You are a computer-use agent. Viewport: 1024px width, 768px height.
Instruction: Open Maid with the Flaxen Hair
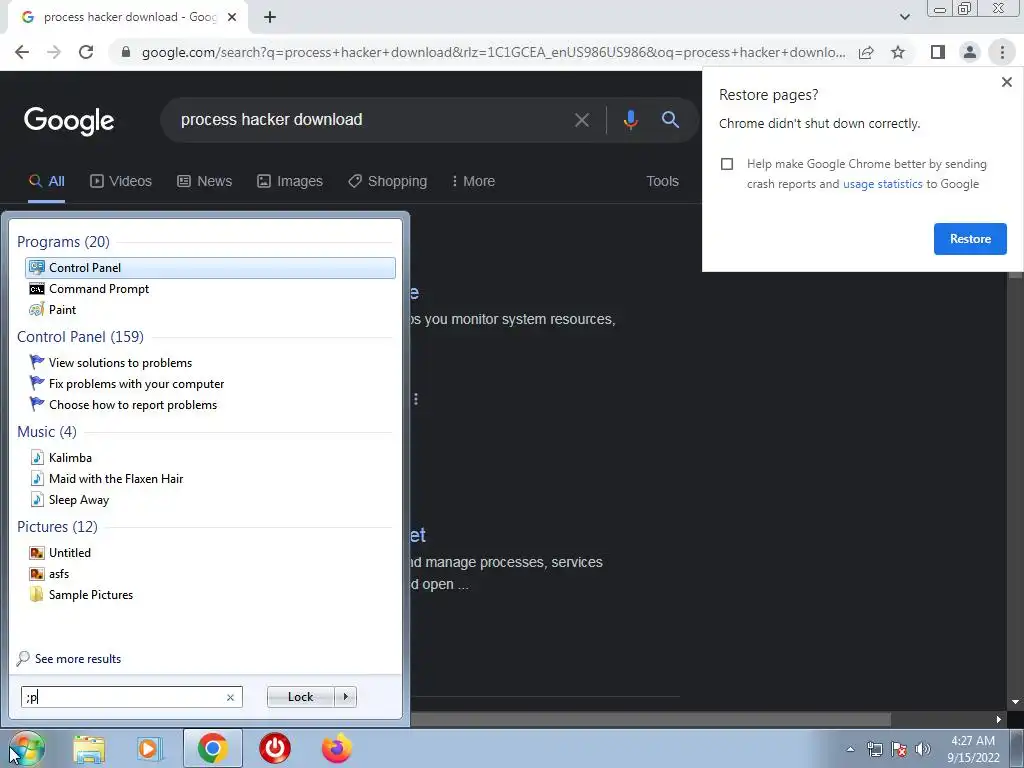point(210,479)
